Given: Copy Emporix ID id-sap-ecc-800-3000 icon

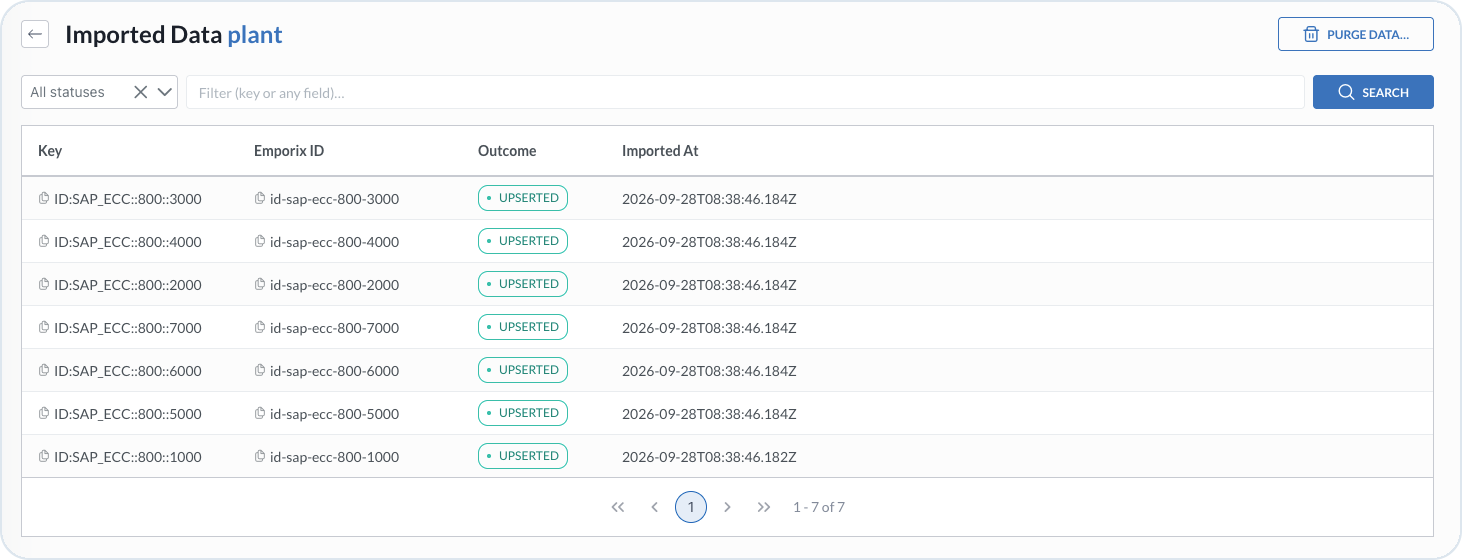Looking at the screenshot, I should point(260,199).
